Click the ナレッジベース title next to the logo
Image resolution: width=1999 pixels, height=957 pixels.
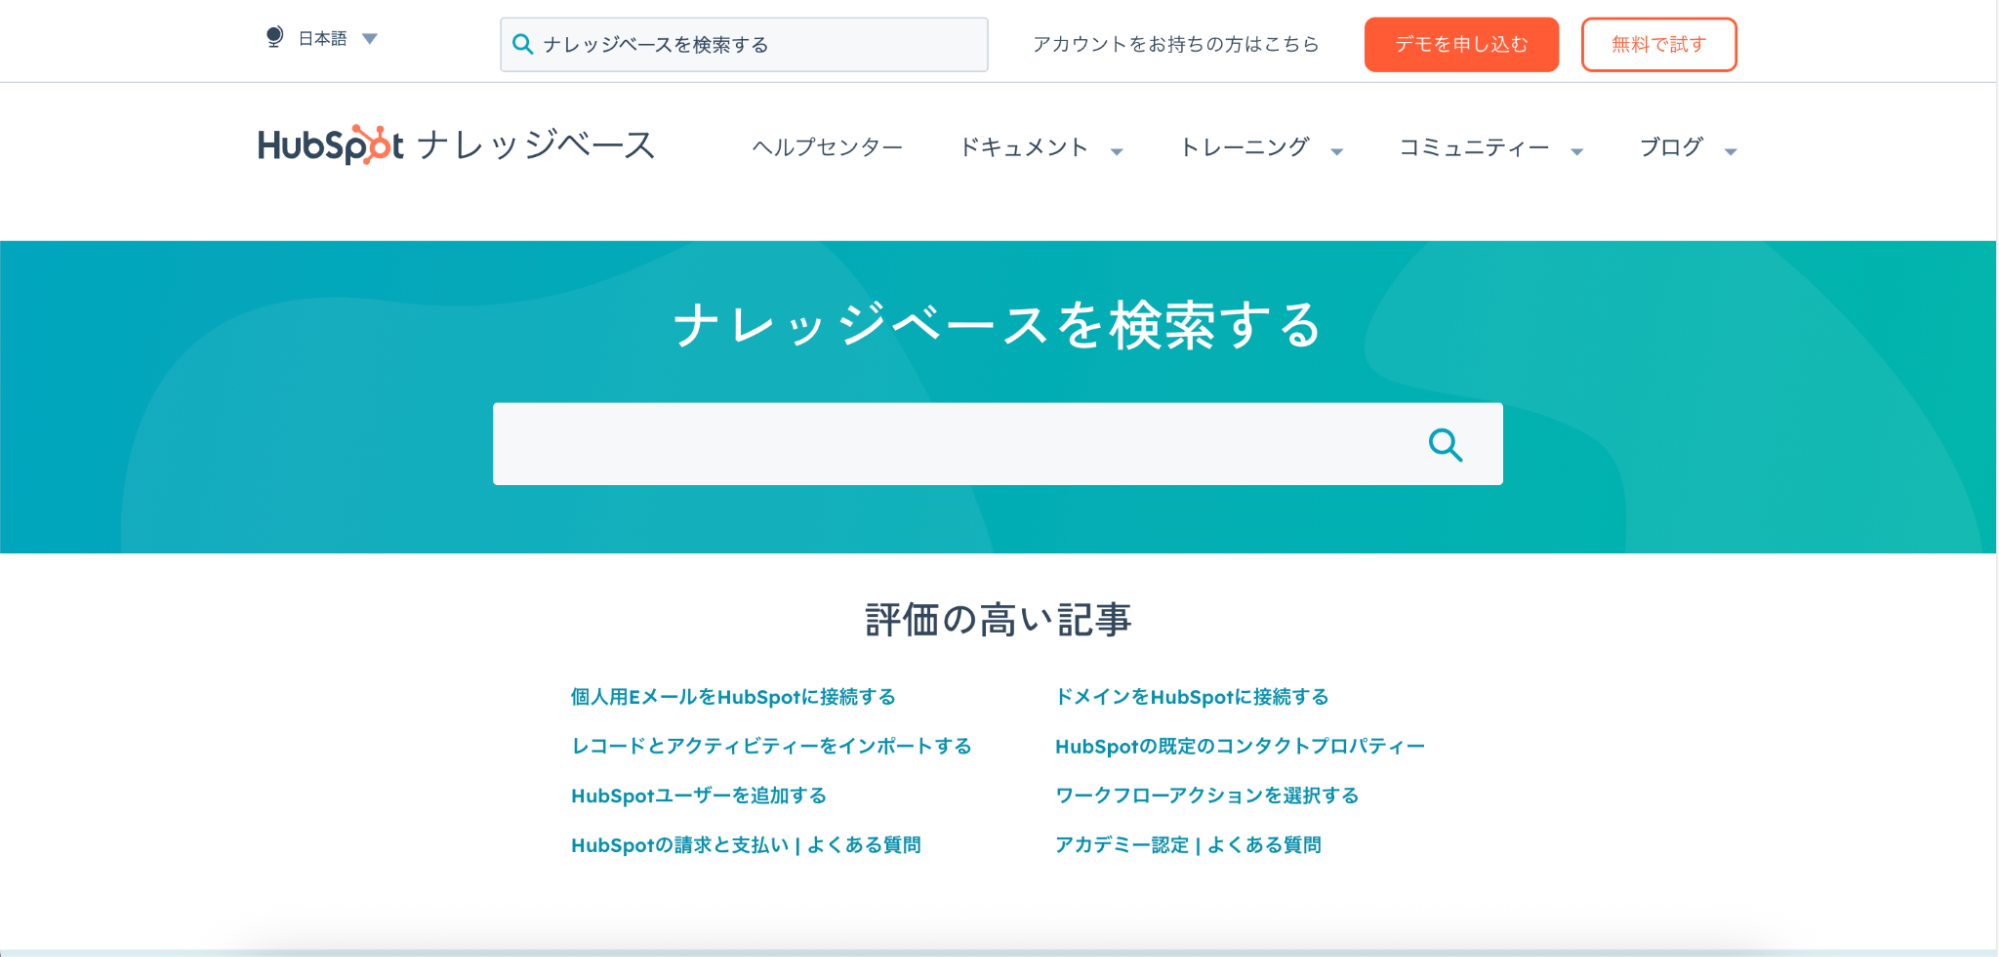coord(536,145)
